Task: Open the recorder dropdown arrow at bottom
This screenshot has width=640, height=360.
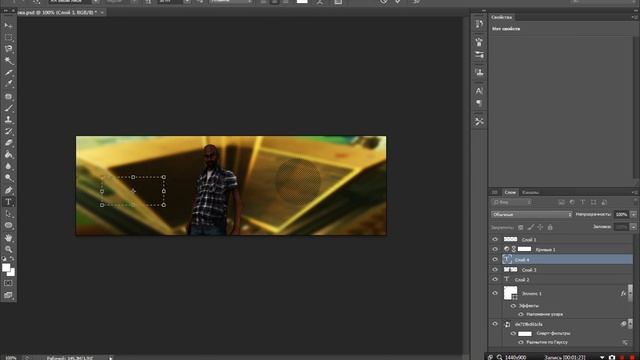Action: pos(602,357)
